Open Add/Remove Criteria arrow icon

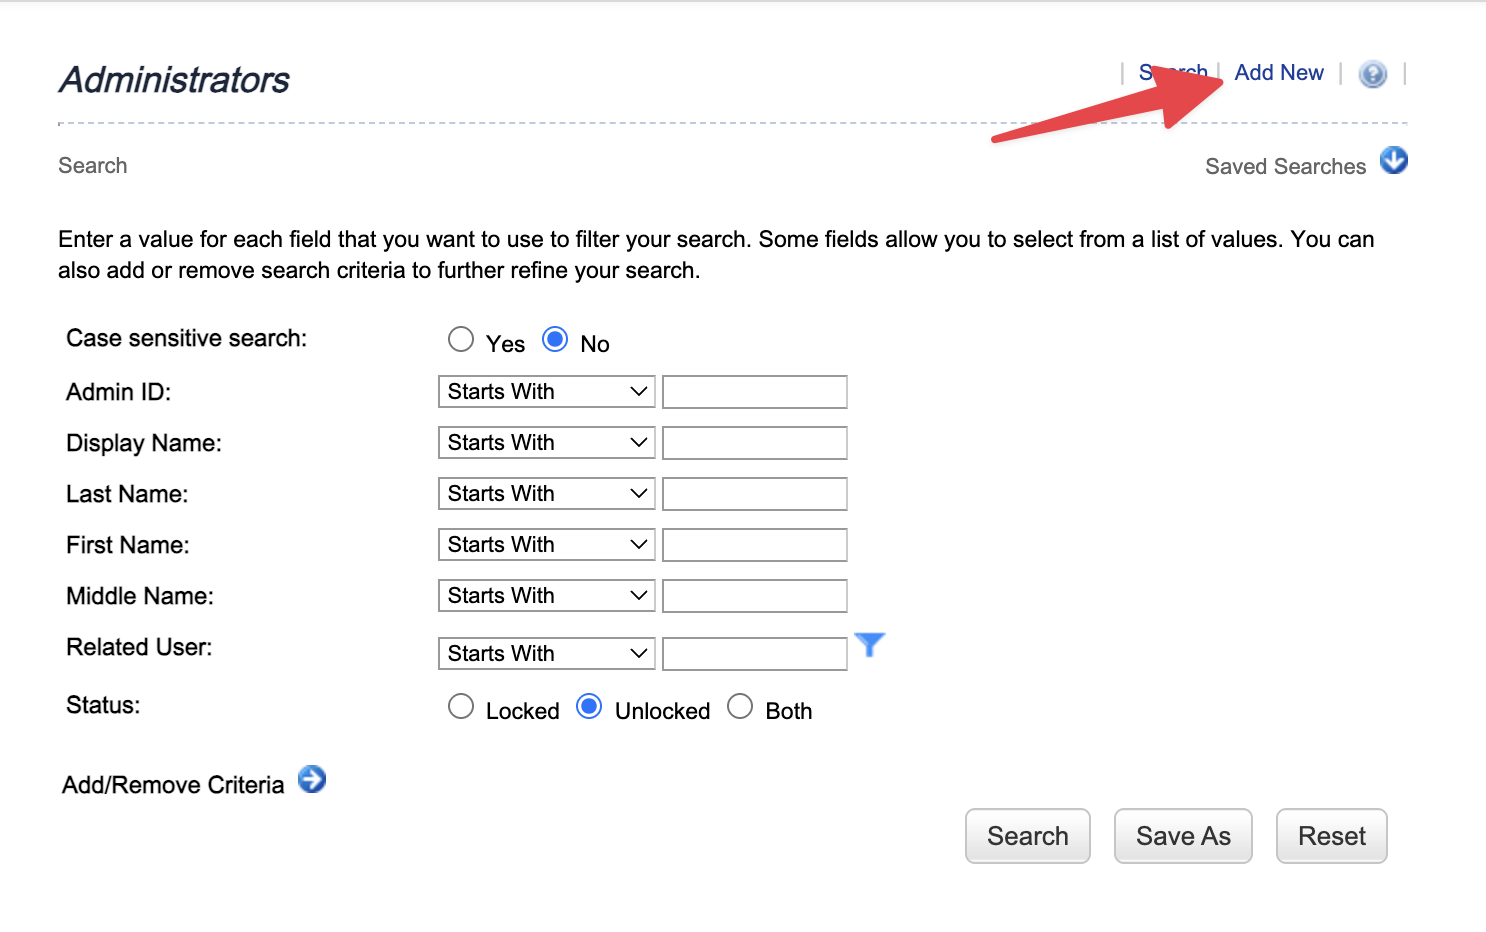[x=312, y=779]
